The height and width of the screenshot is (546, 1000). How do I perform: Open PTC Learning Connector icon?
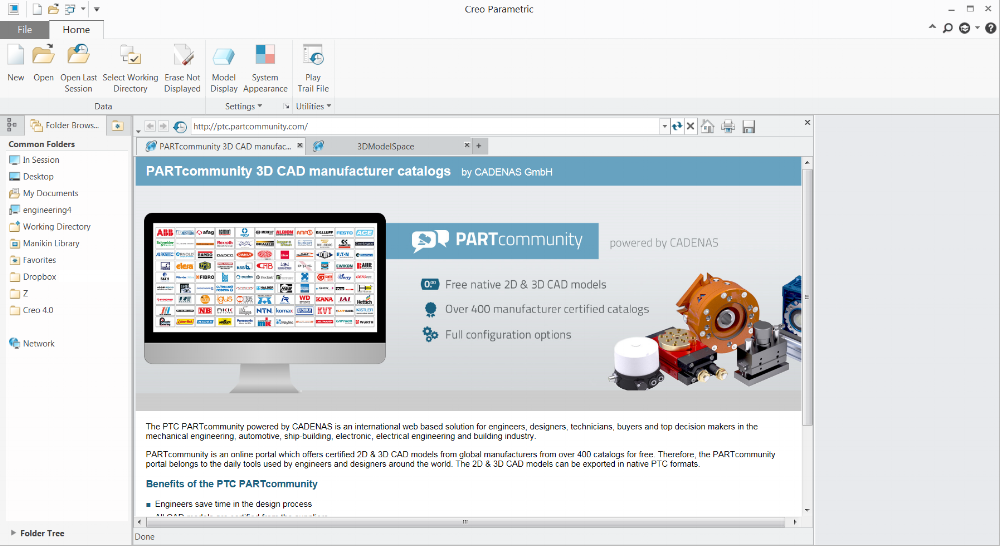click(965, 28)
